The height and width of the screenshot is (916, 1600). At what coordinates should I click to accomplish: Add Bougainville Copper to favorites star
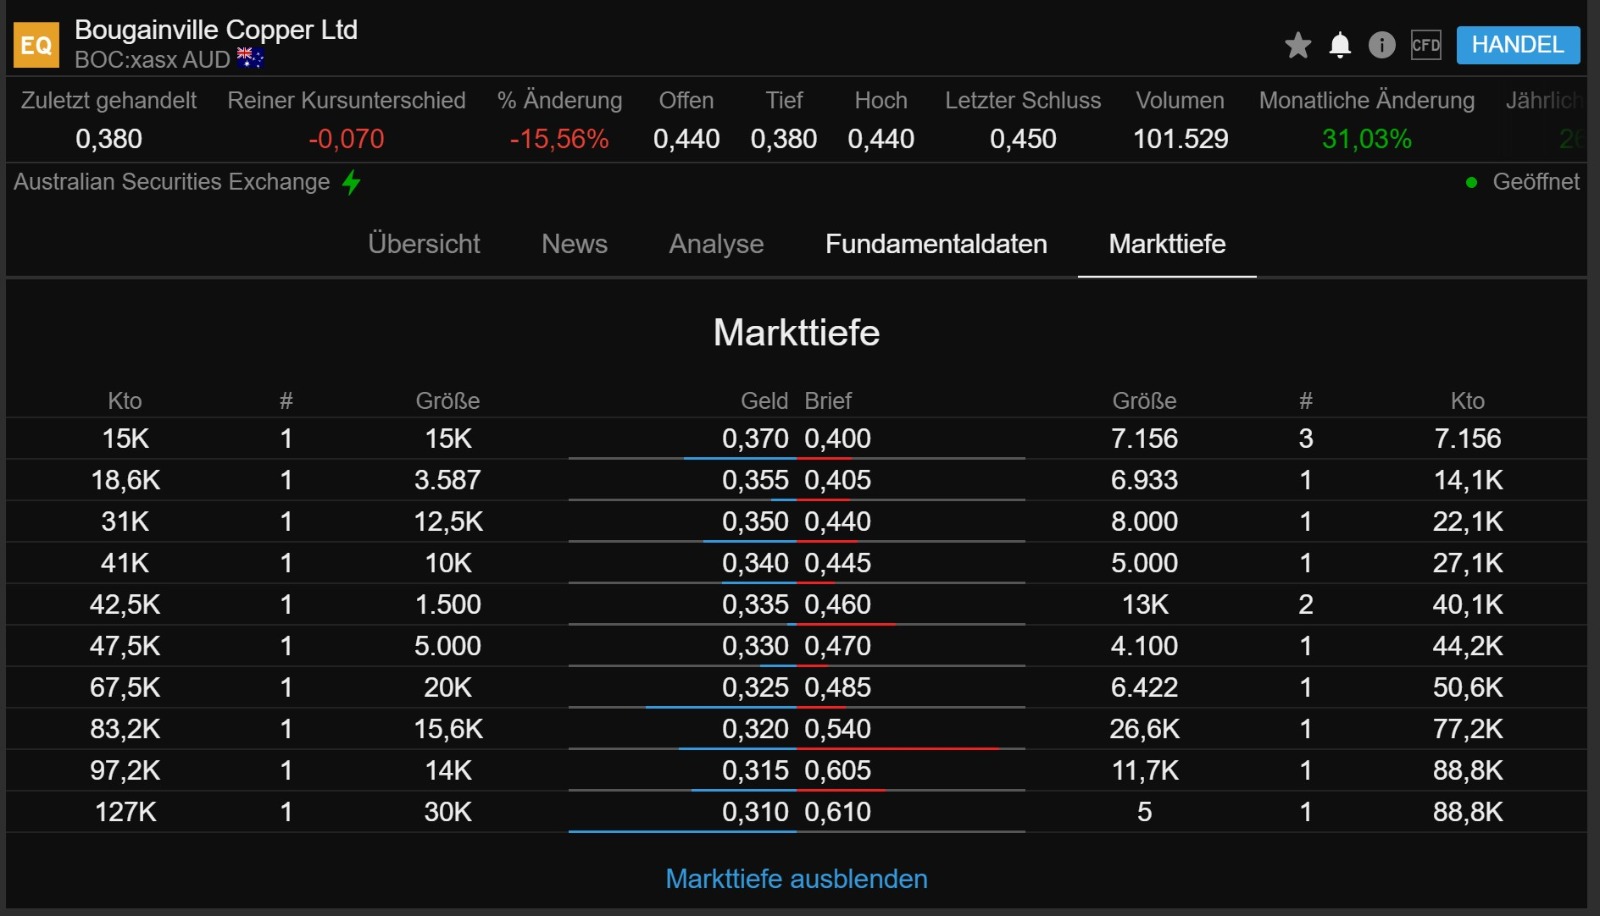[x=1298, y=45]
